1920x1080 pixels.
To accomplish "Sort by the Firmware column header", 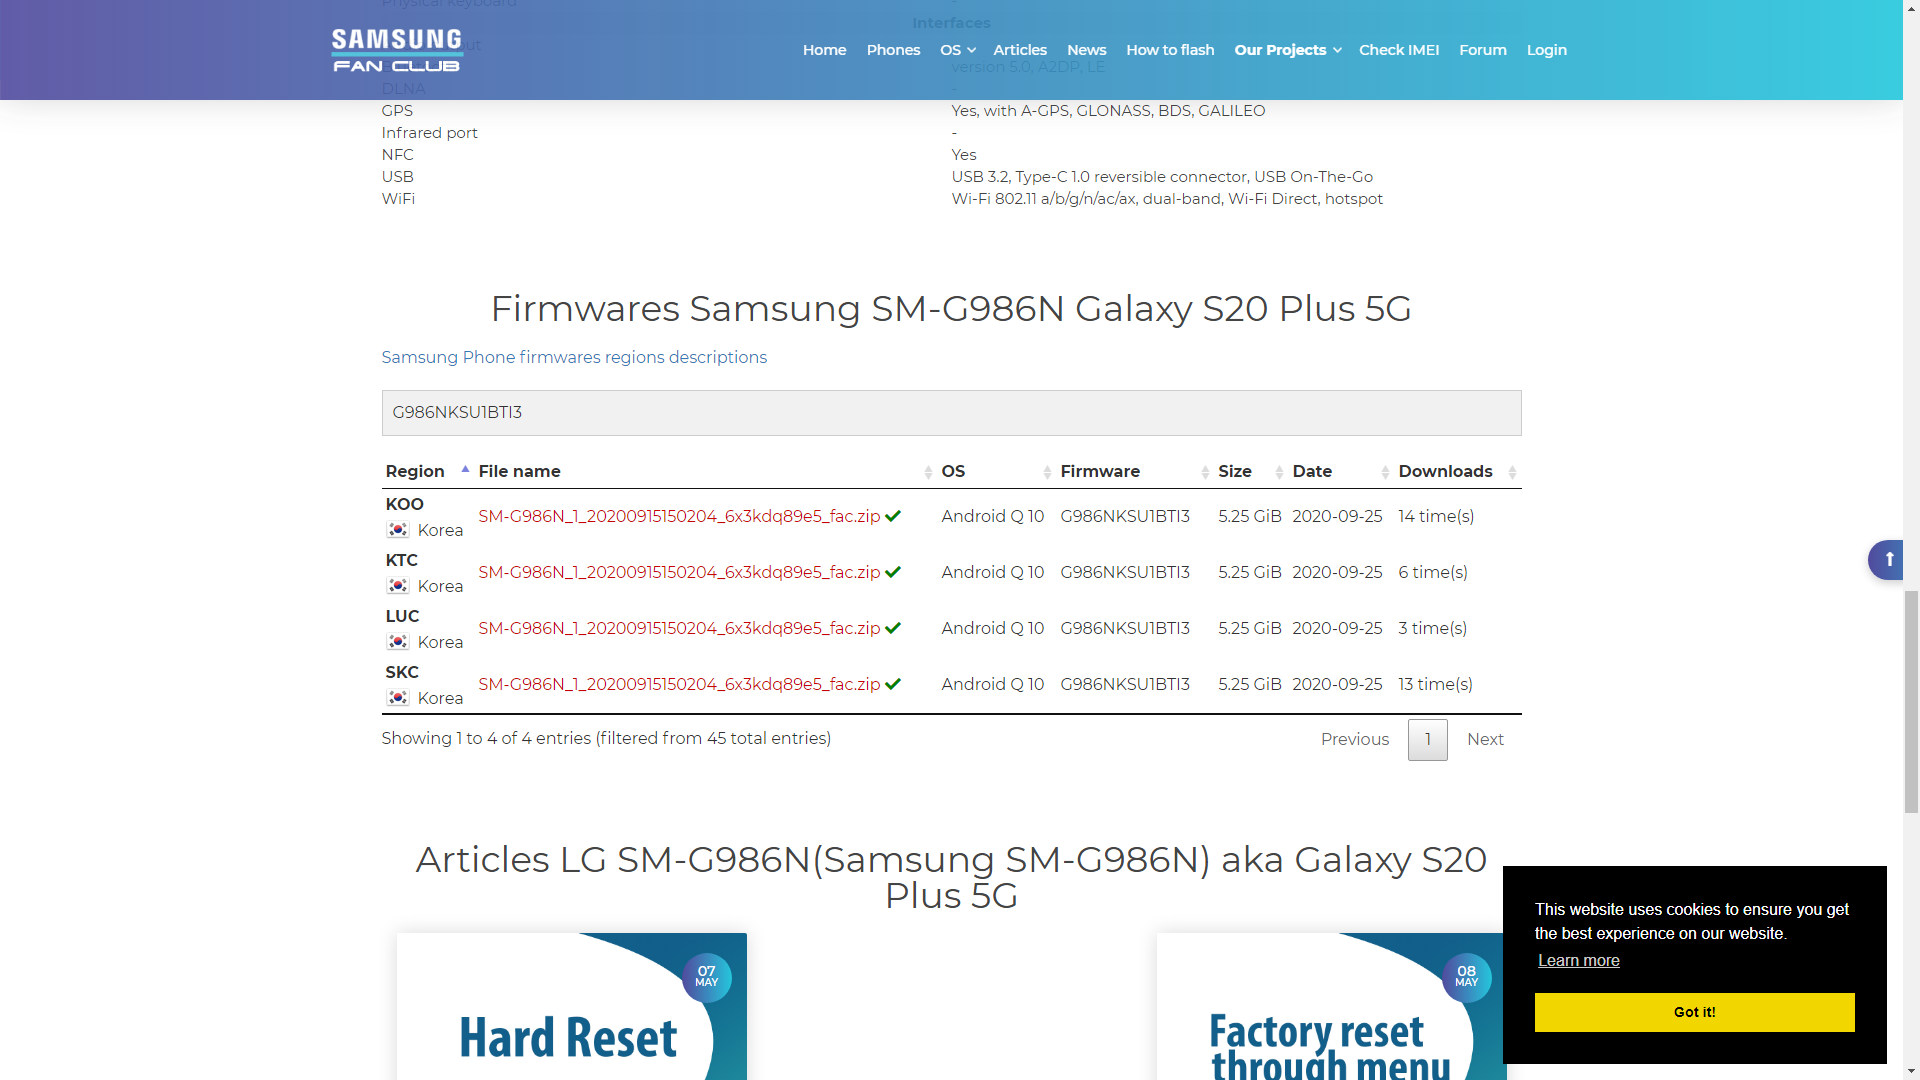I will (1100, 472).
